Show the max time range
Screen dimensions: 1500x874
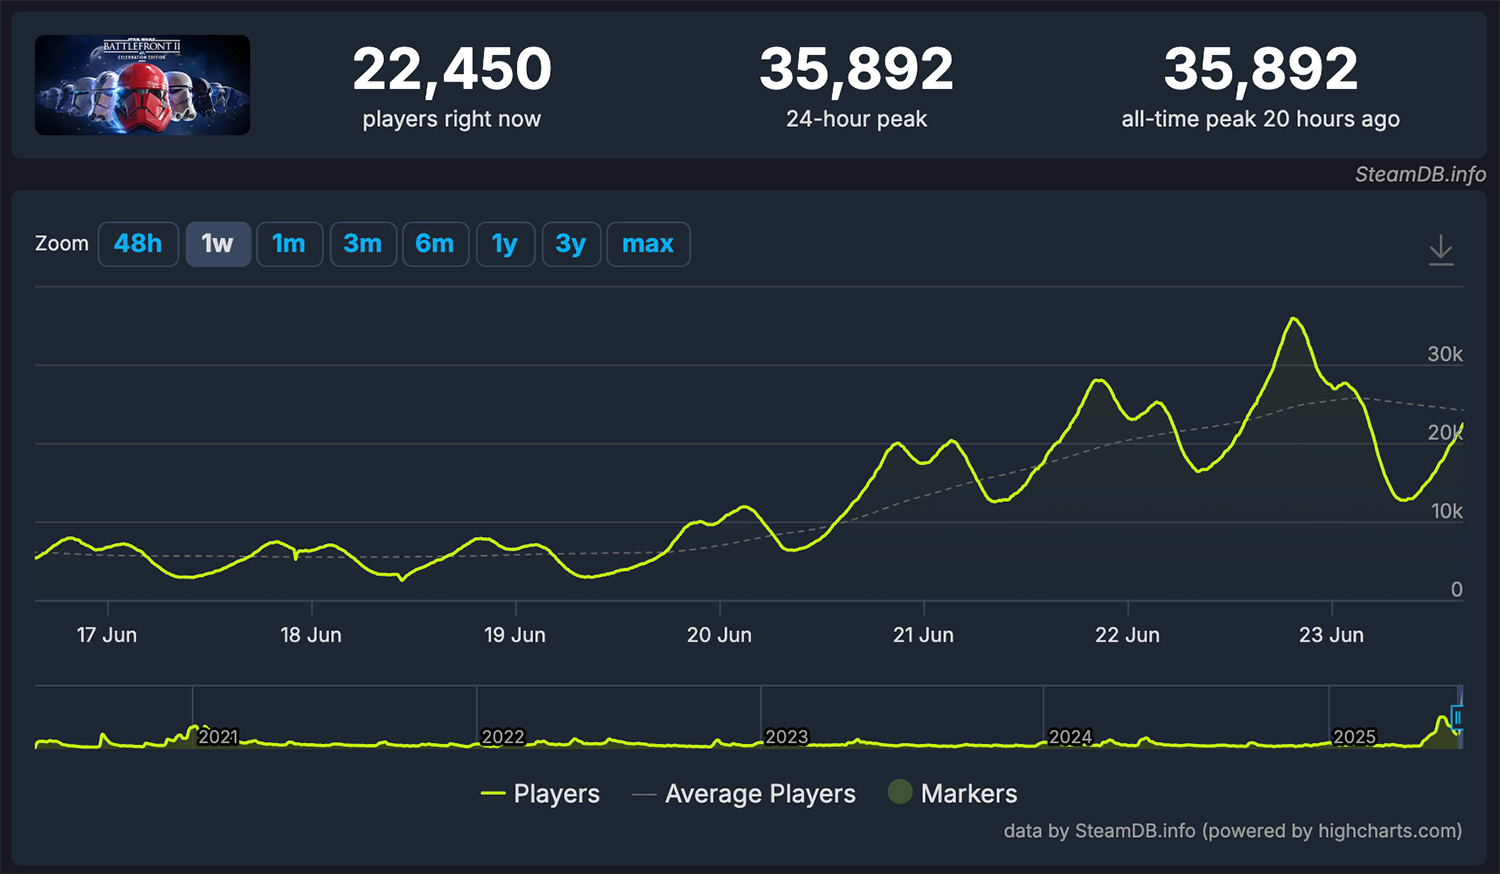click(648, 244)
